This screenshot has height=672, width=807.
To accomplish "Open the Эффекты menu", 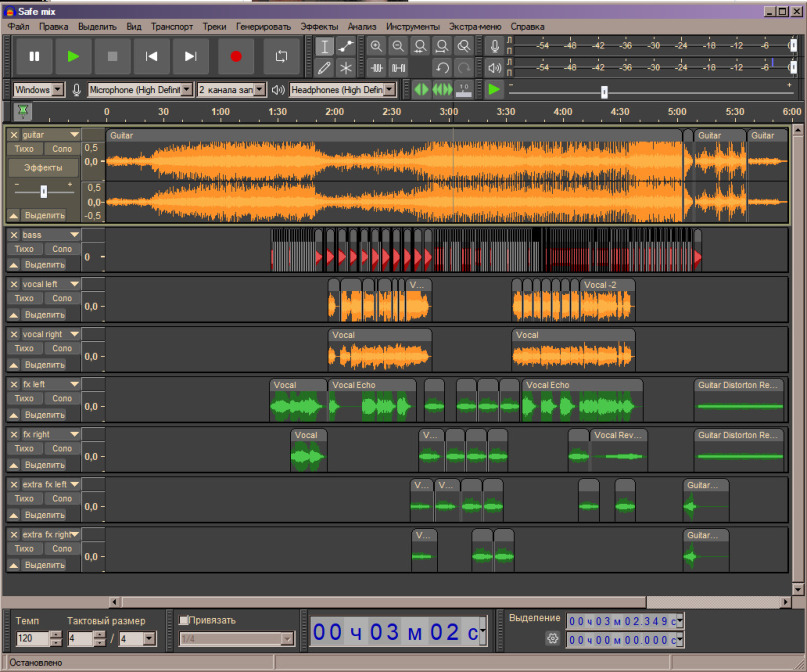I will (319, 25).
